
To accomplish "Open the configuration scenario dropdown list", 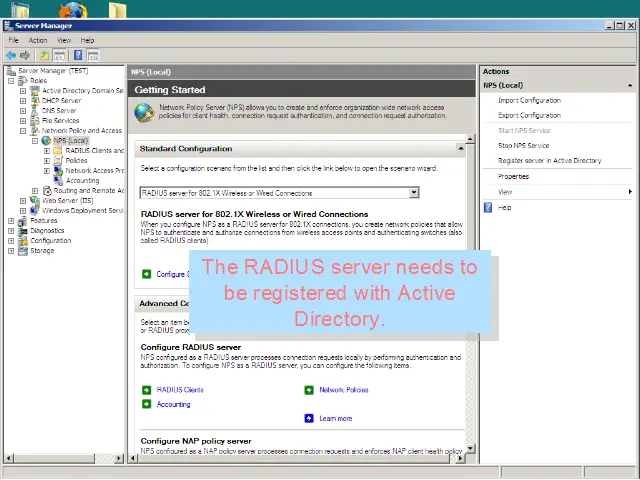I will [x=414, y=193].
